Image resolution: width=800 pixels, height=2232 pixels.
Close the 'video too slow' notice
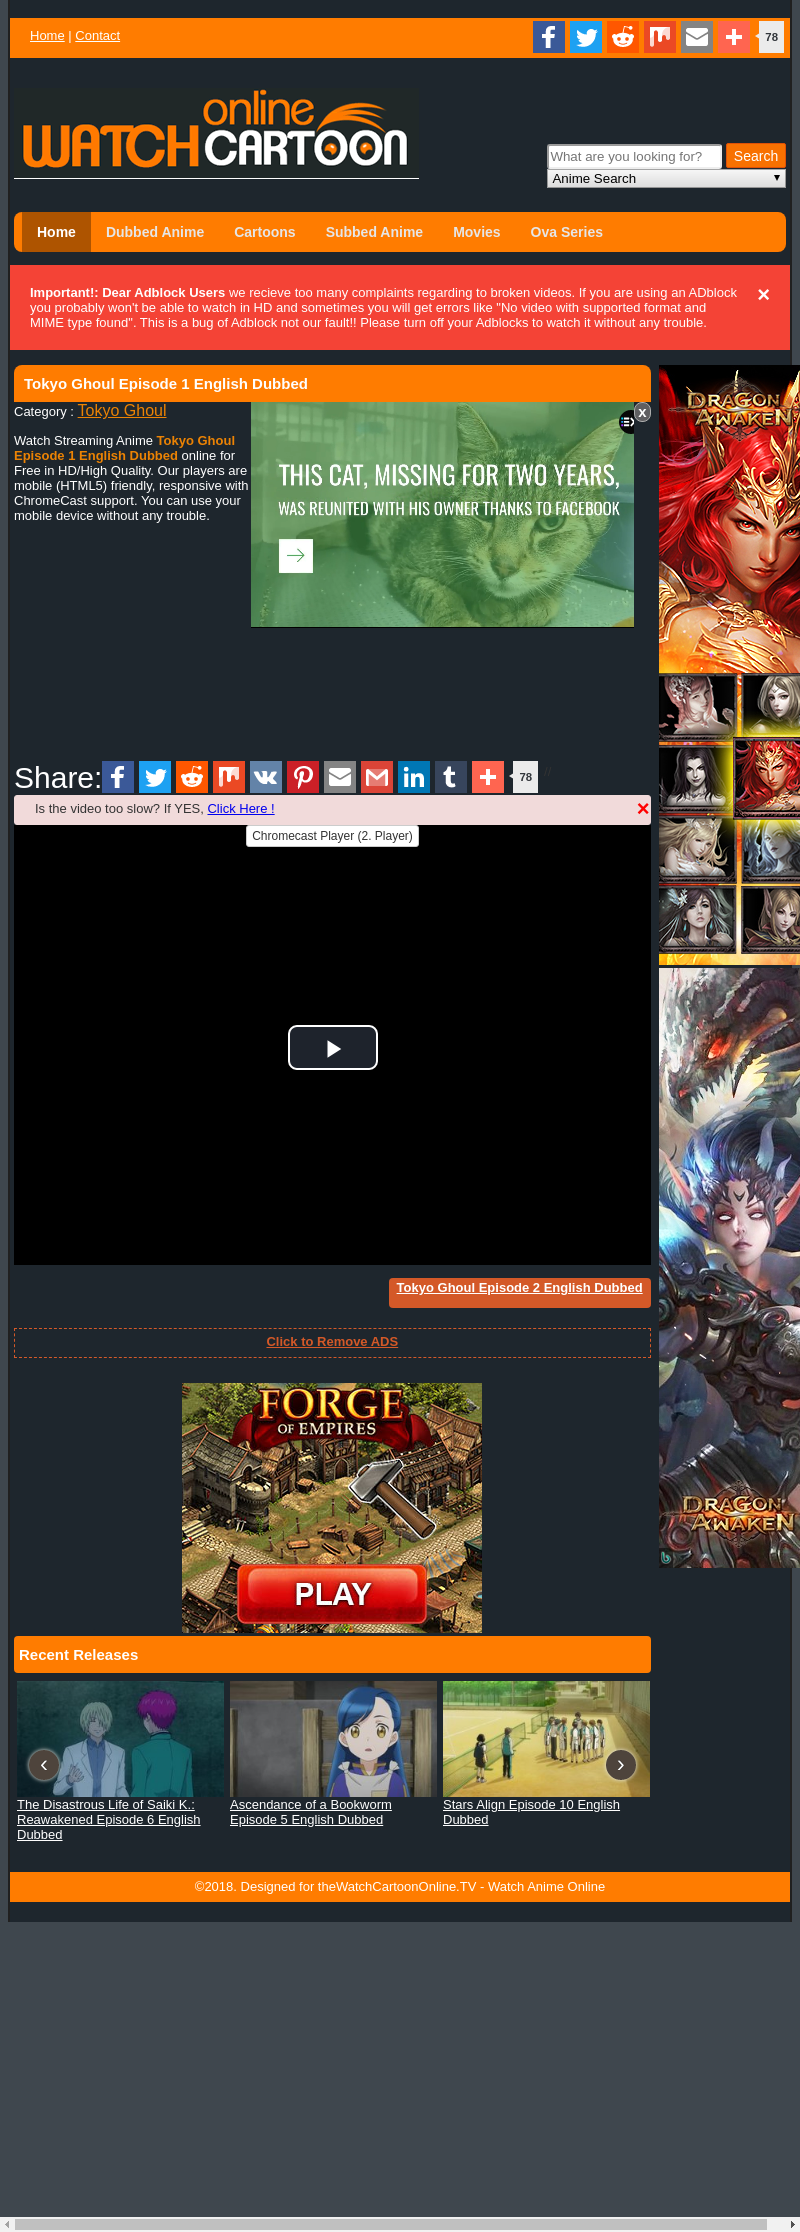click(643, 809)
